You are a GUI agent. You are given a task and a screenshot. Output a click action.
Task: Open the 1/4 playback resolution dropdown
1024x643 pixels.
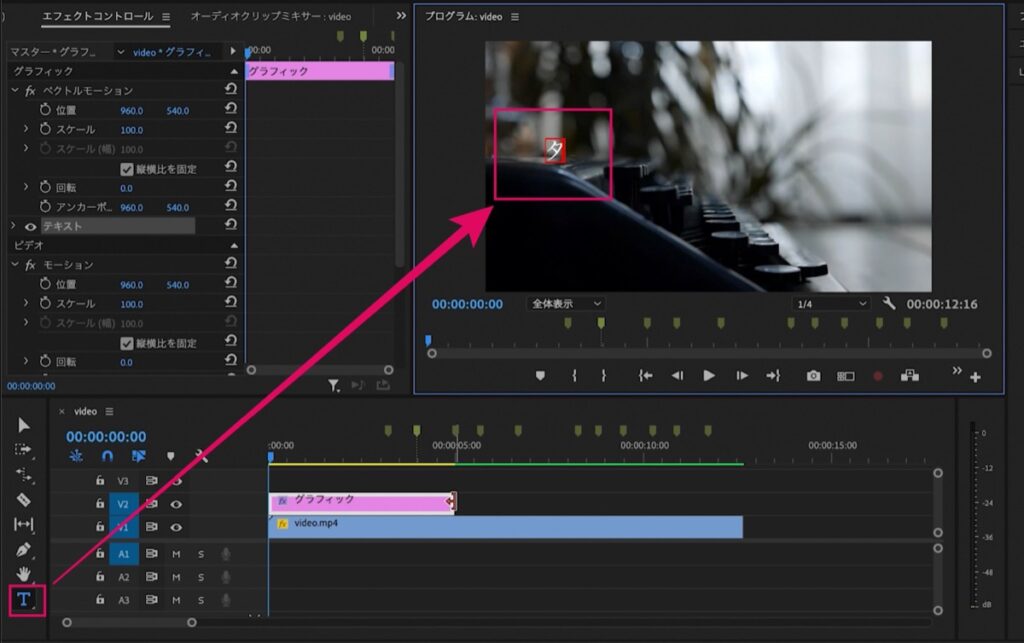click(x=831, y=304)
